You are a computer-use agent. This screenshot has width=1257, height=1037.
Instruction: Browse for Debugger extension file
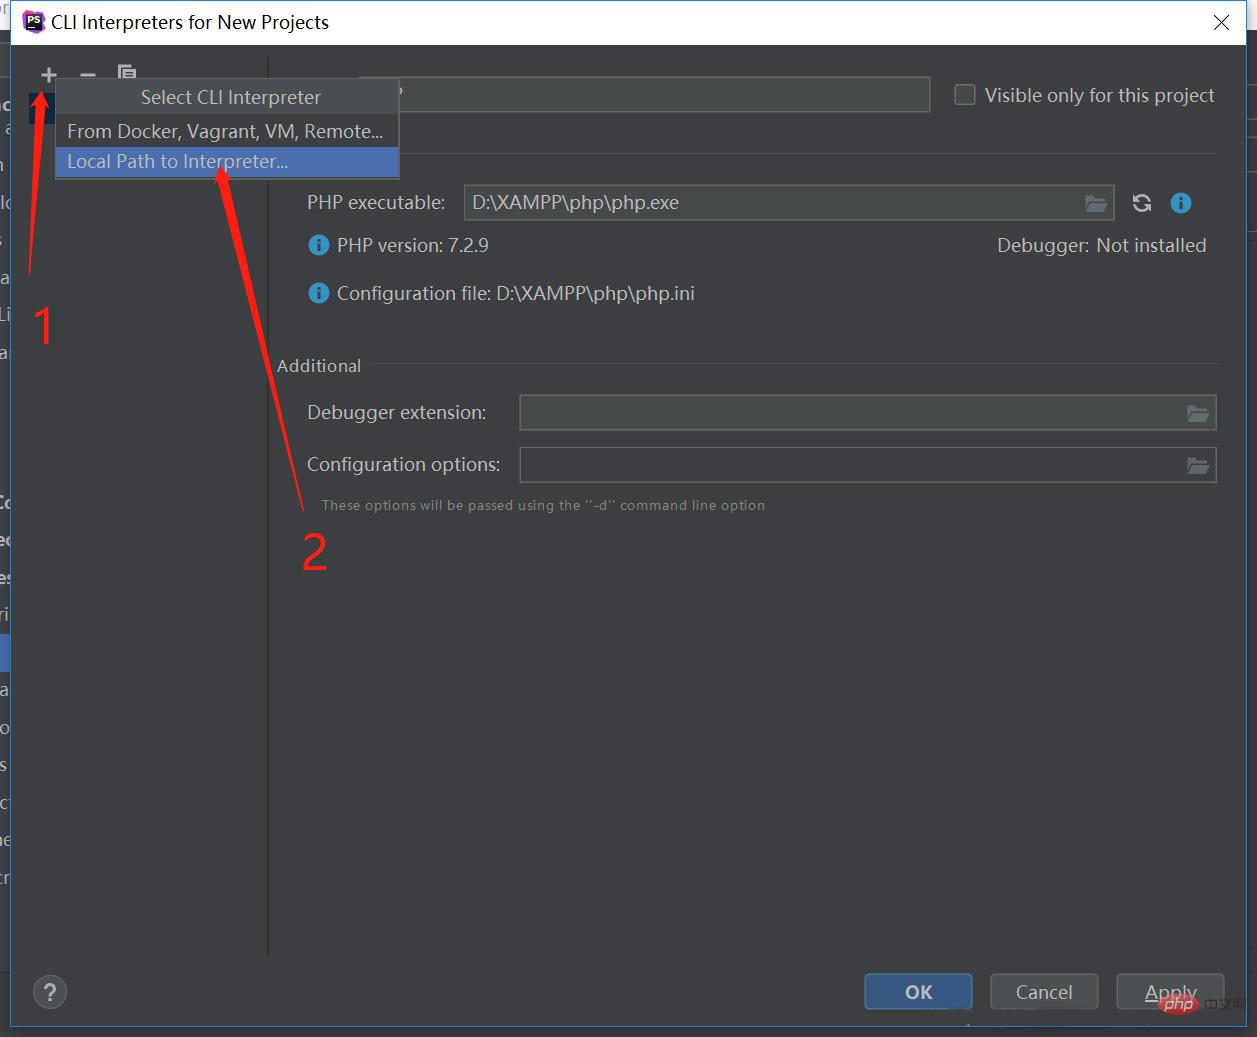1198,413
